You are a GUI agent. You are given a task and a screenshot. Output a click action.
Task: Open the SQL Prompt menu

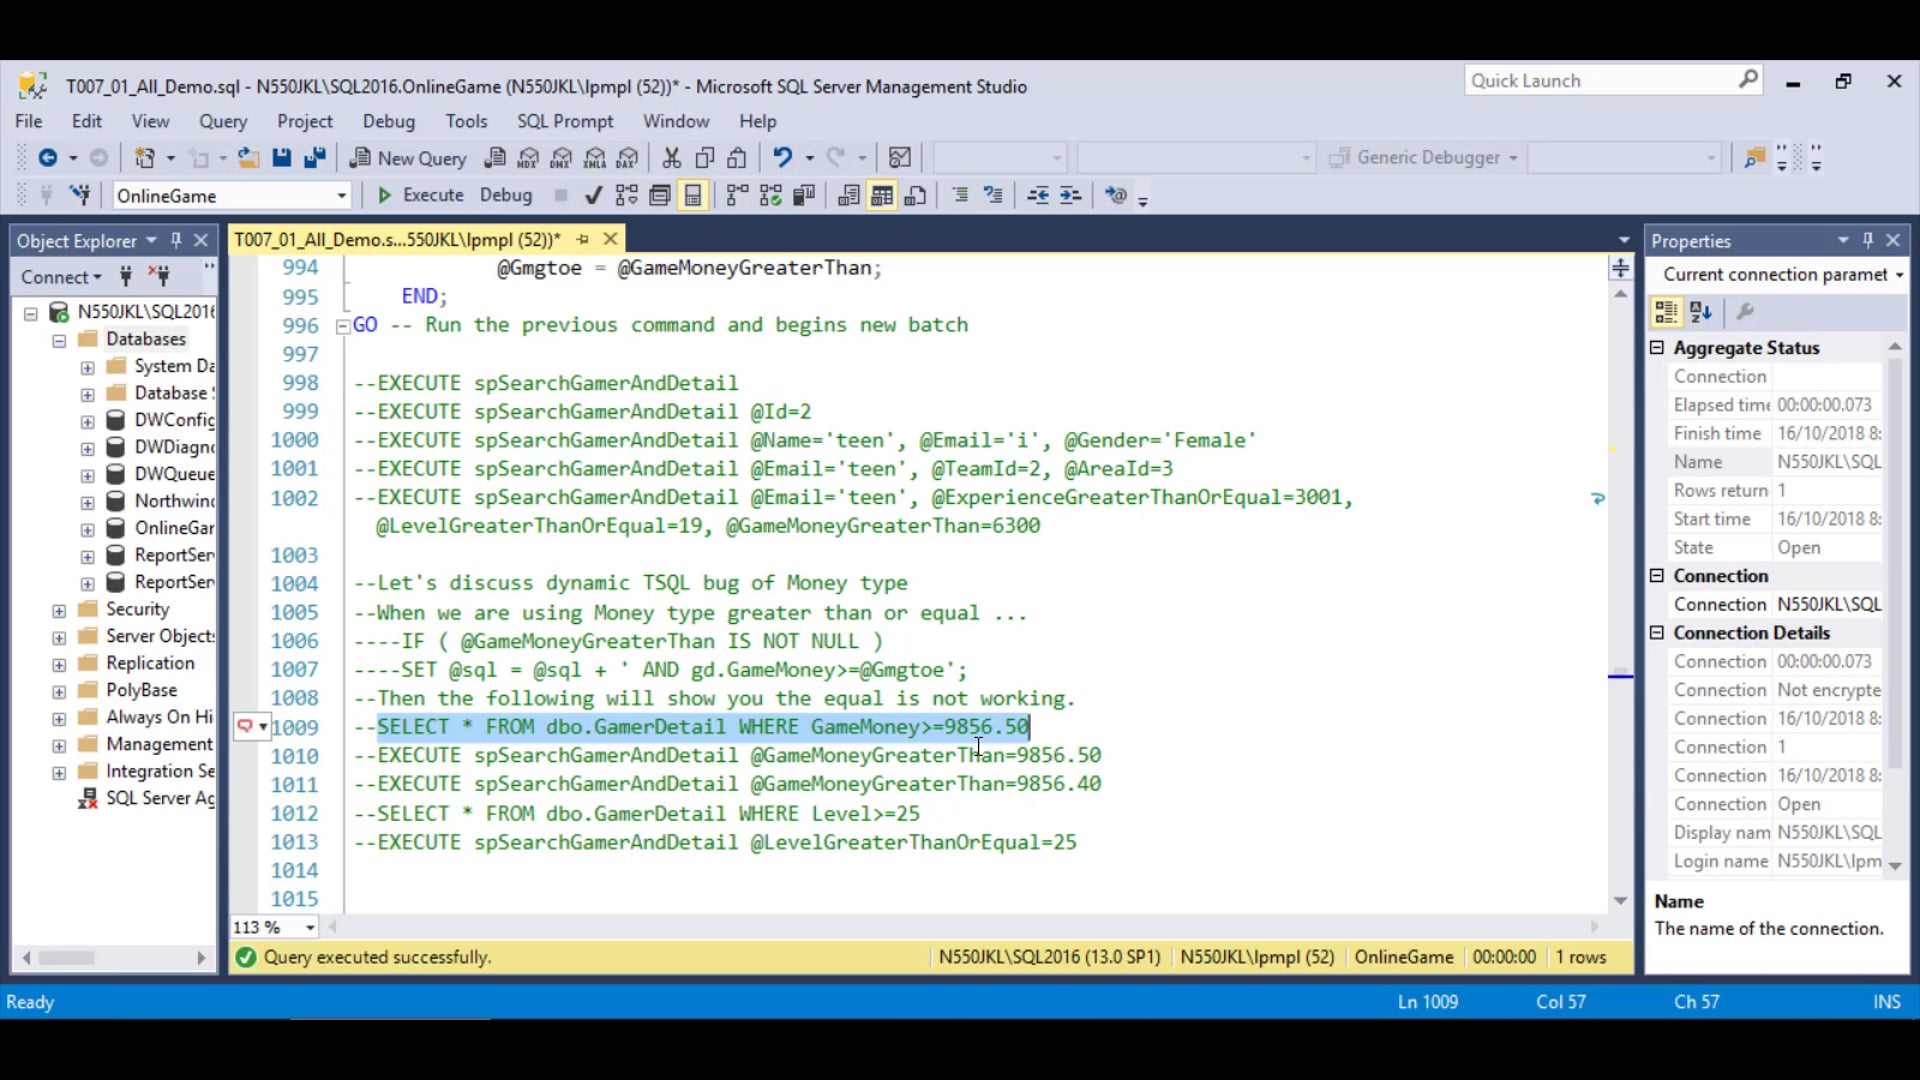click(564, 121)
